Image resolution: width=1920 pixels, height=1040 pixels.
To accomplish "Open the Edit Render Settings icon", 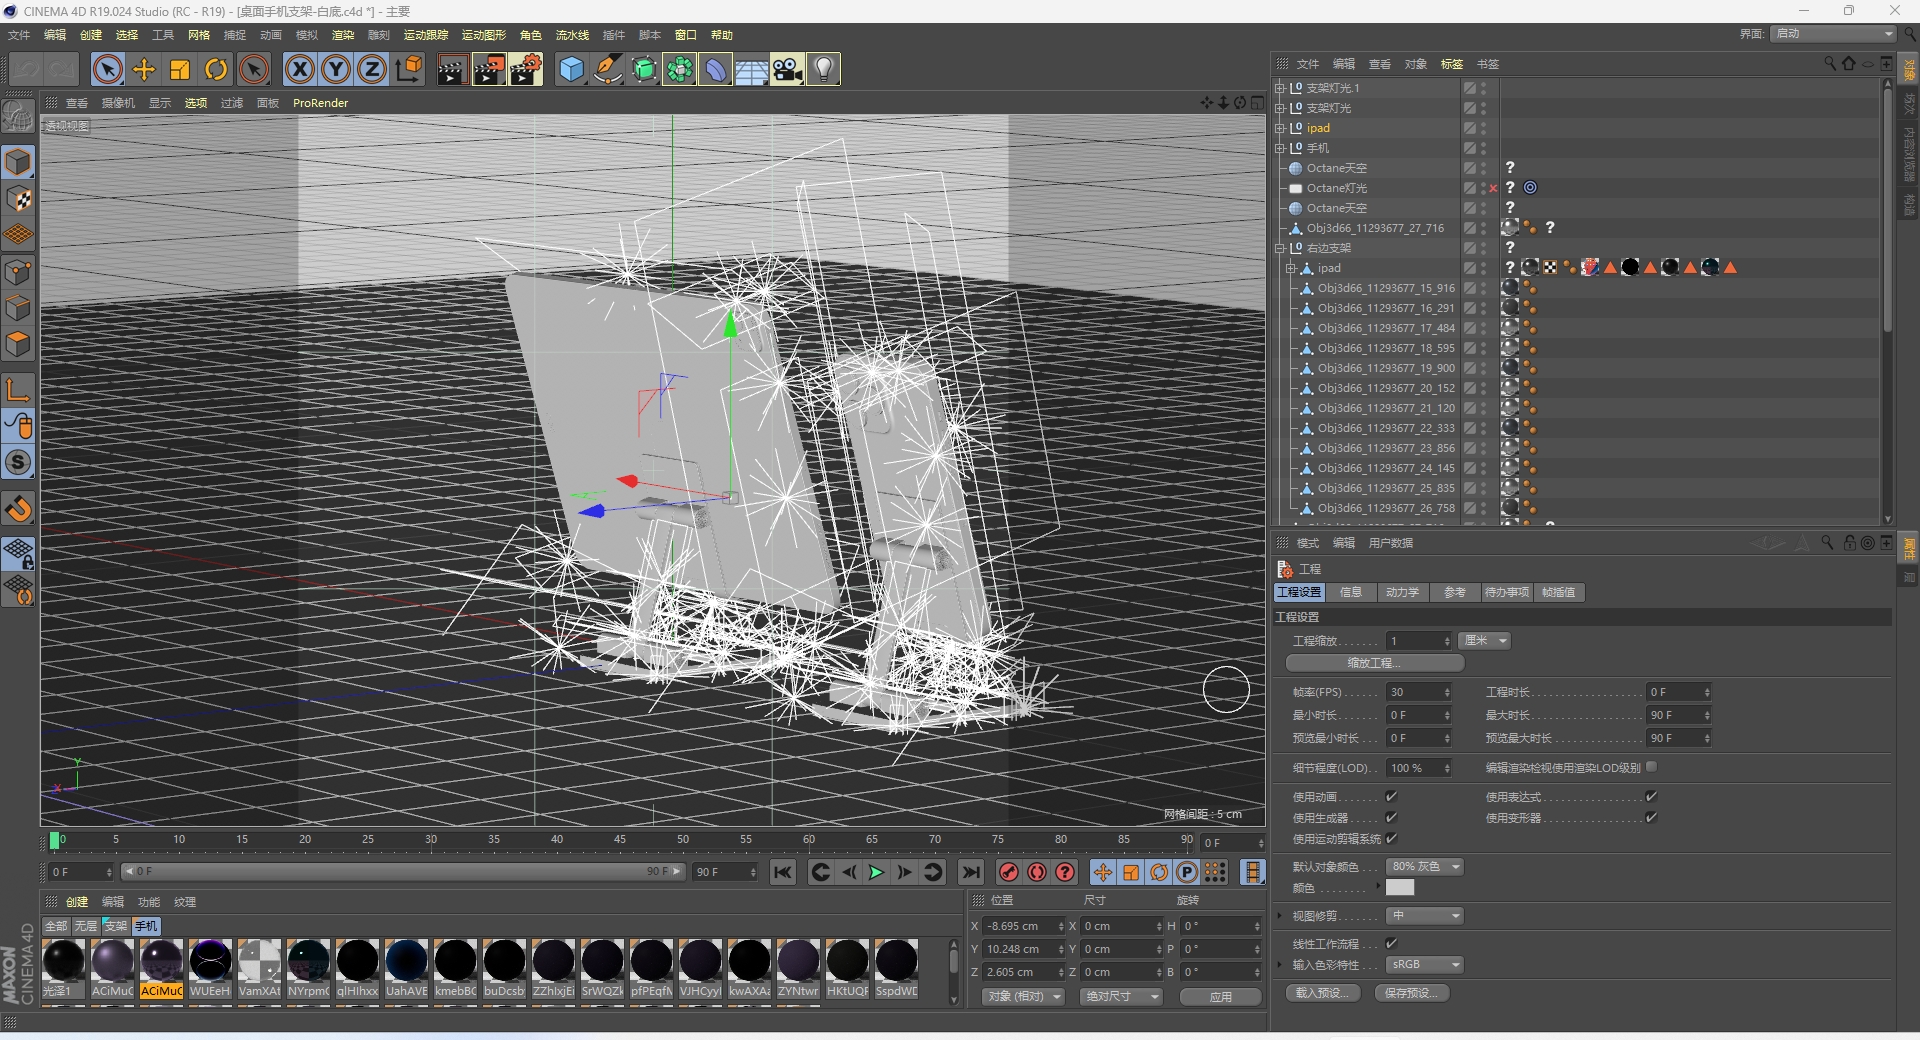I will (x=526, y=69).
